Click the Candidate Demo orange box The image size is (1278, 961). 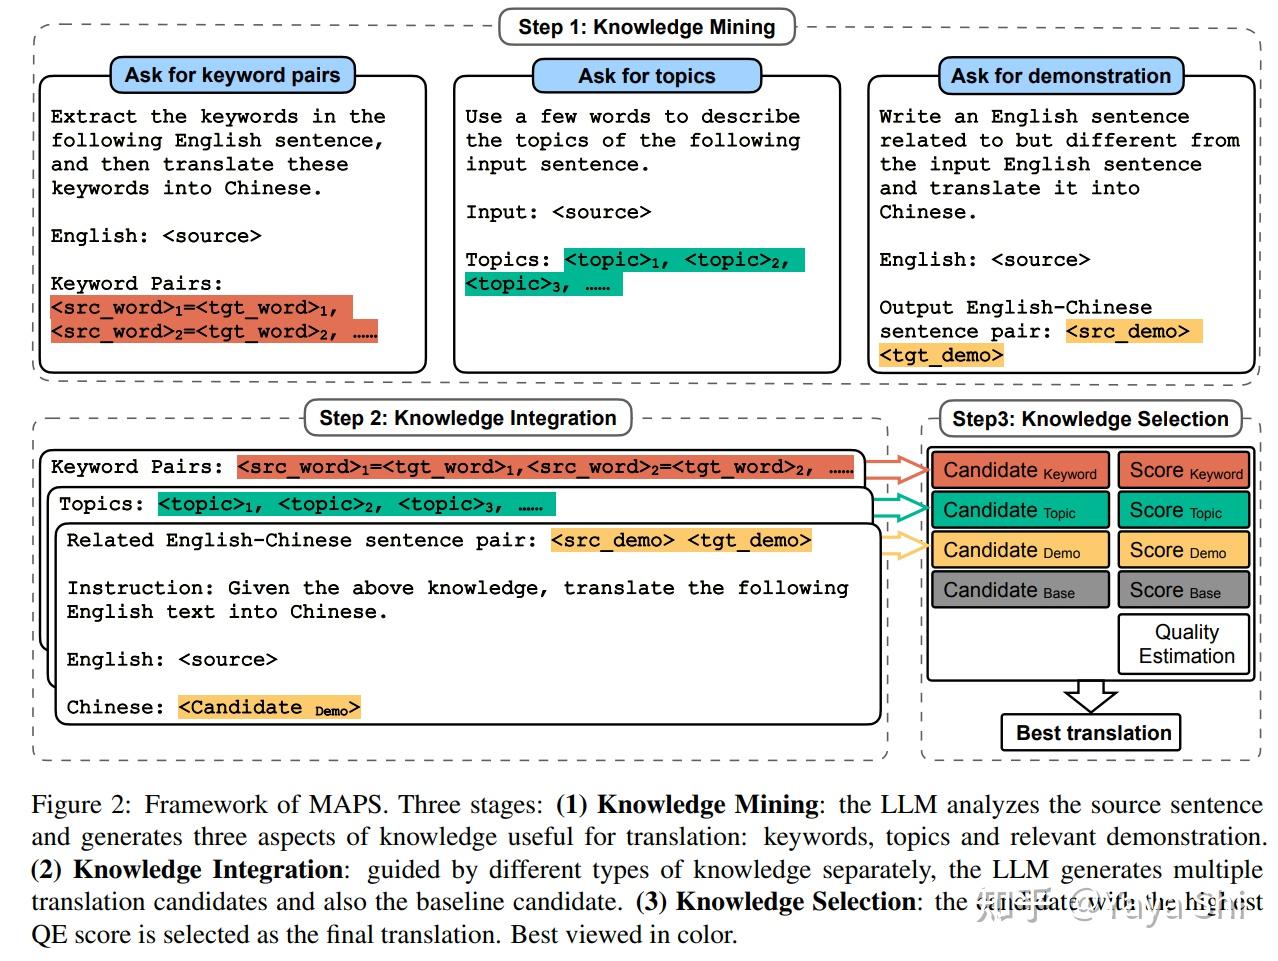pos(1019,550)
